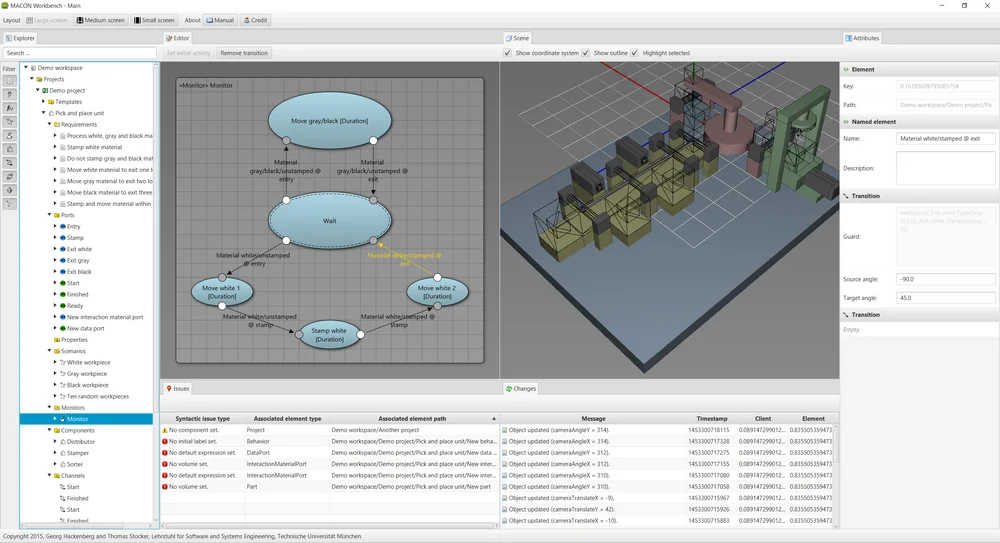
Task: Click the Stamp white material document icon
Action: click(62, 147)
